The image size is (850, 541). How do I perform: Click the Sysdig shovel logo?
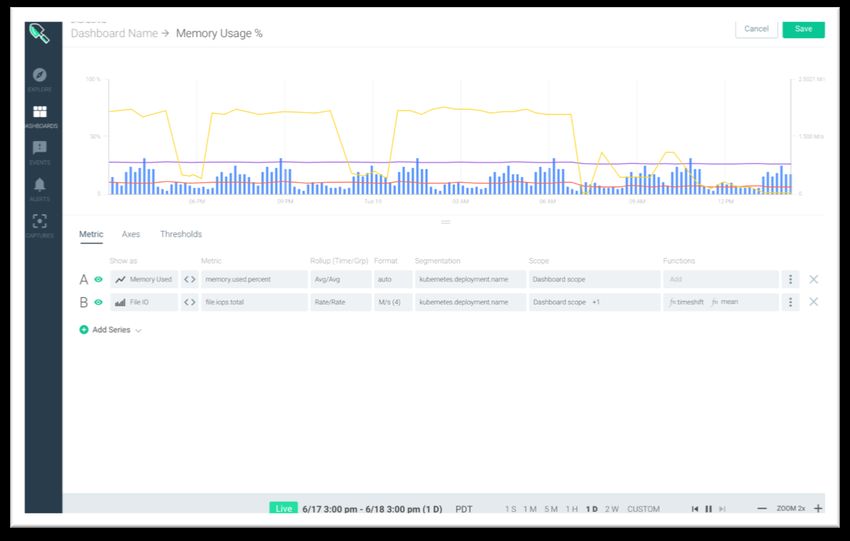[40, 34]
